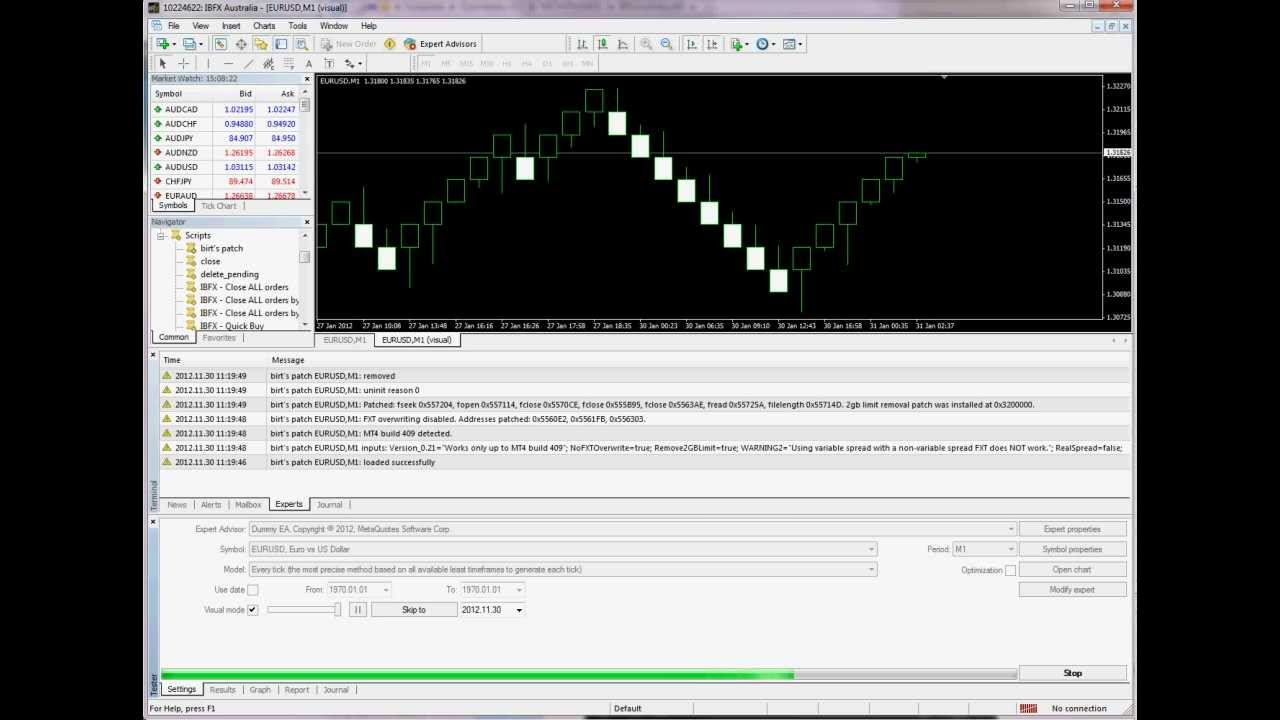
Task: Switch to the Journal tab in Terminal
Action: pos(329,505)
